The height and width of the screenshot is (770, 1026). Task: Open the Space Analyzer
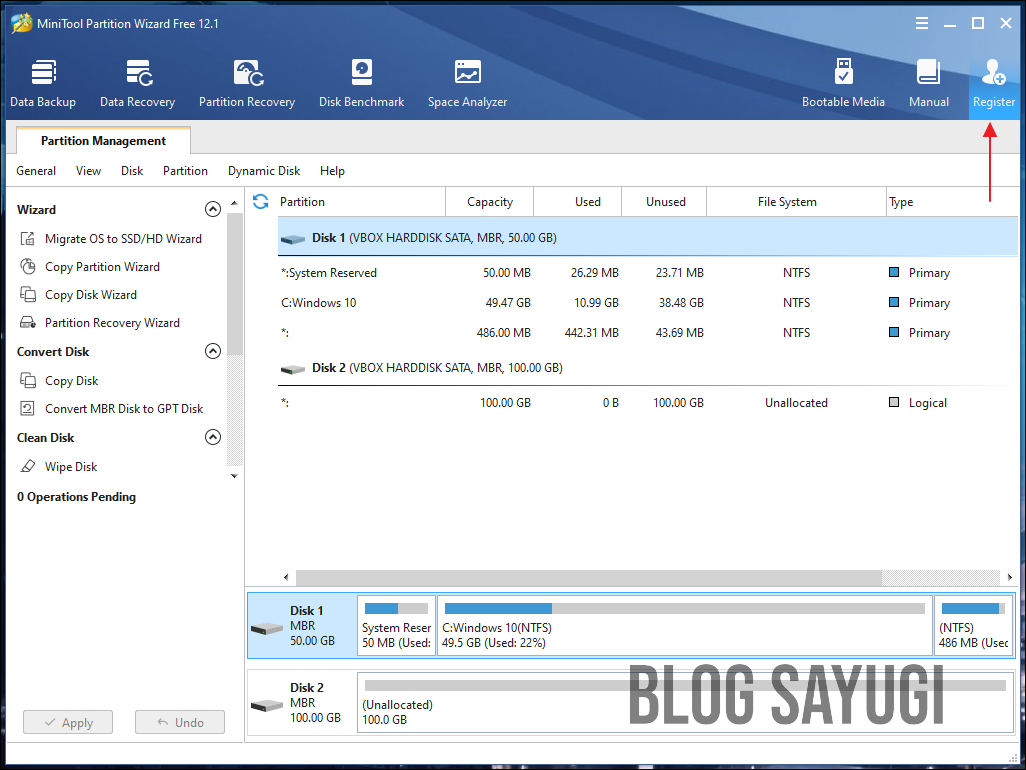click(467, 82)
